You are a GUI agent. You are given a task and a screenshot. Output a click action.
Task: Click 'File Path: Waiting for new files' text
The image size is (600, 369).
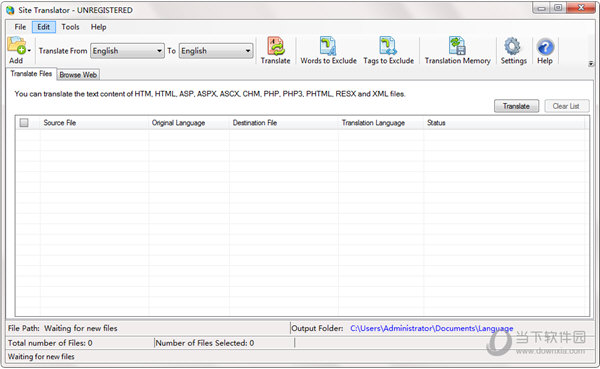coord(63,328)
